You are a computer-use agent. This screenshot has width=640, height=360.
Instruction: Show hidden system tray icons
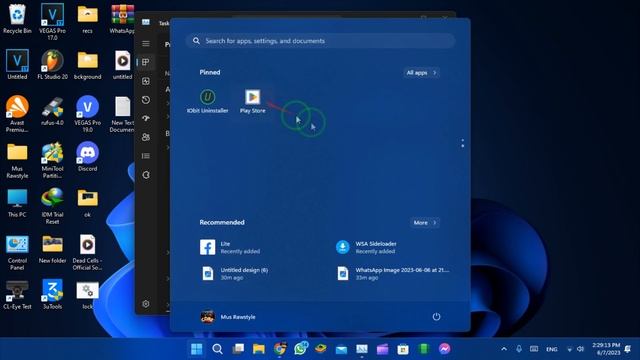point(504,349)
